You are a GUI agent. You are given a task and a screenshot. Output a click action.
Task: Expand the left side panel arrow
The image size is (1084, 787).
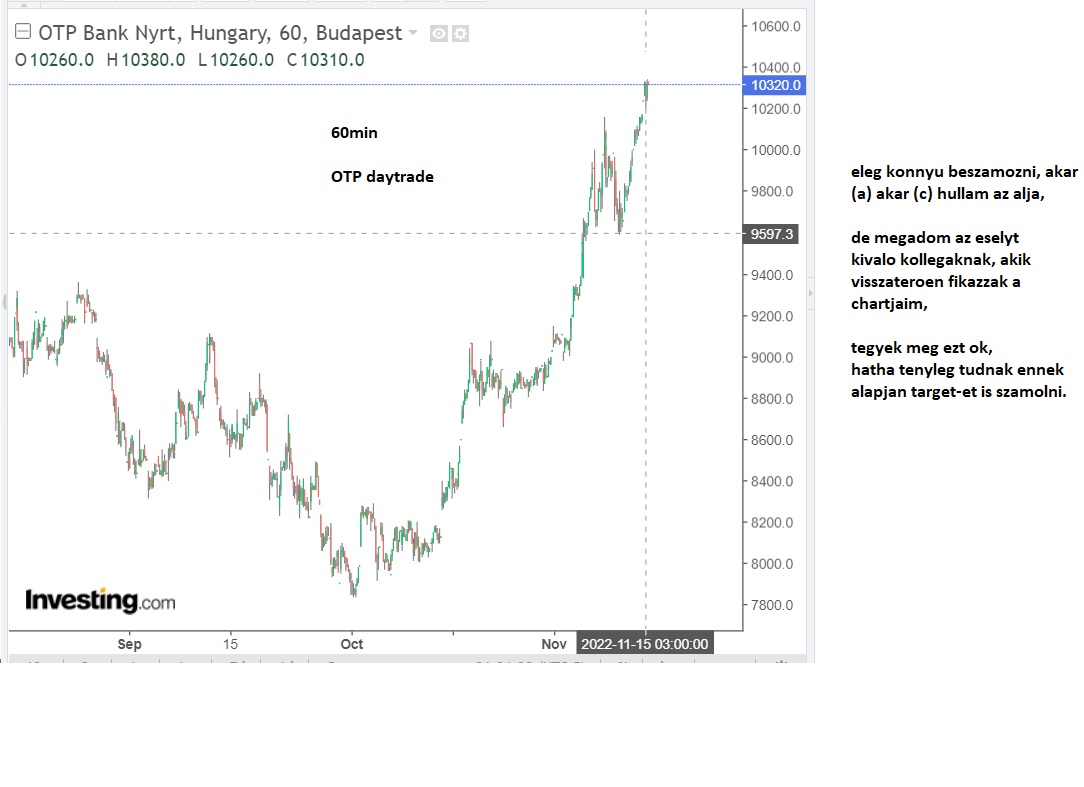[4, 300]
